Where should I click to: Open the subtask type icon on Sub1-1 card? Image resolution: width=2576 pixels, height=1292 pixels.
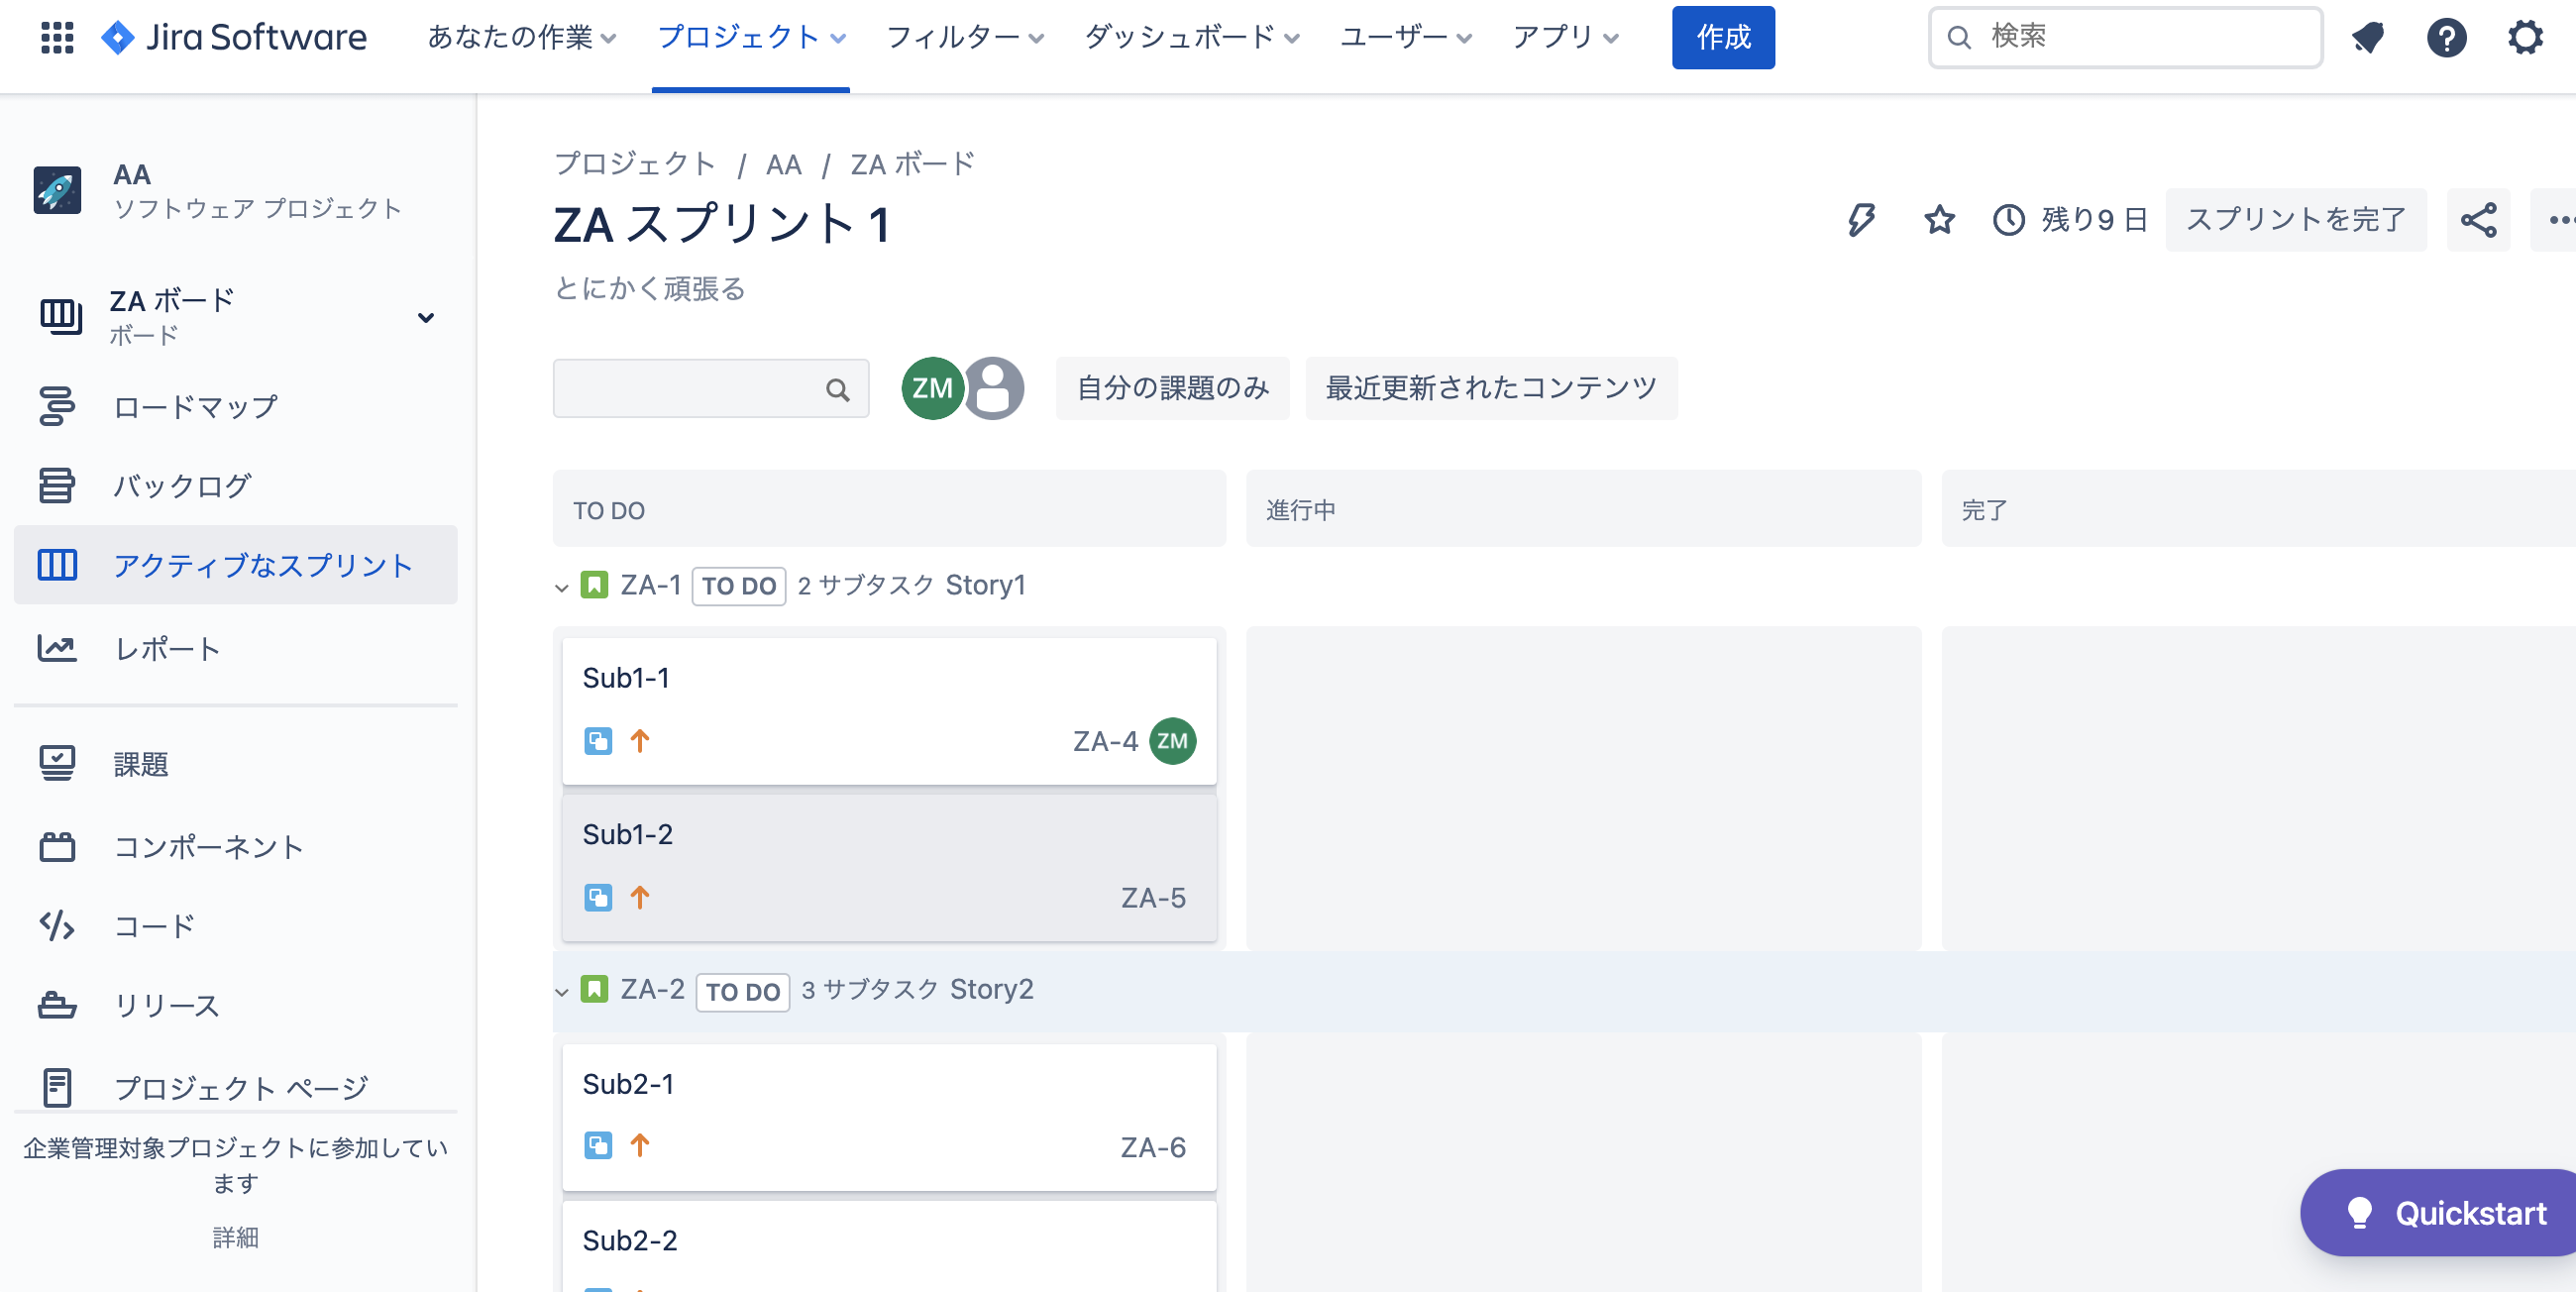click(598, 741)
